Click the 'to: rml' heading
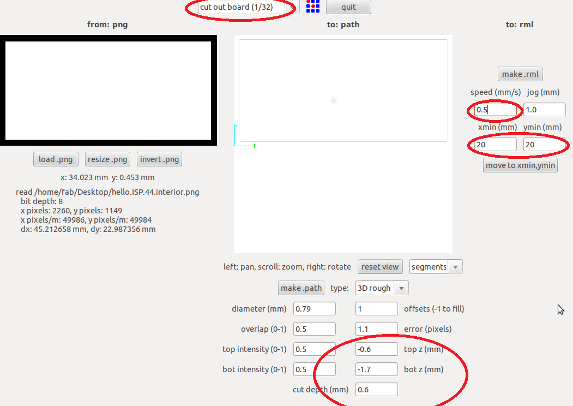This screenshot has height=406, width=573. (520, 24)
